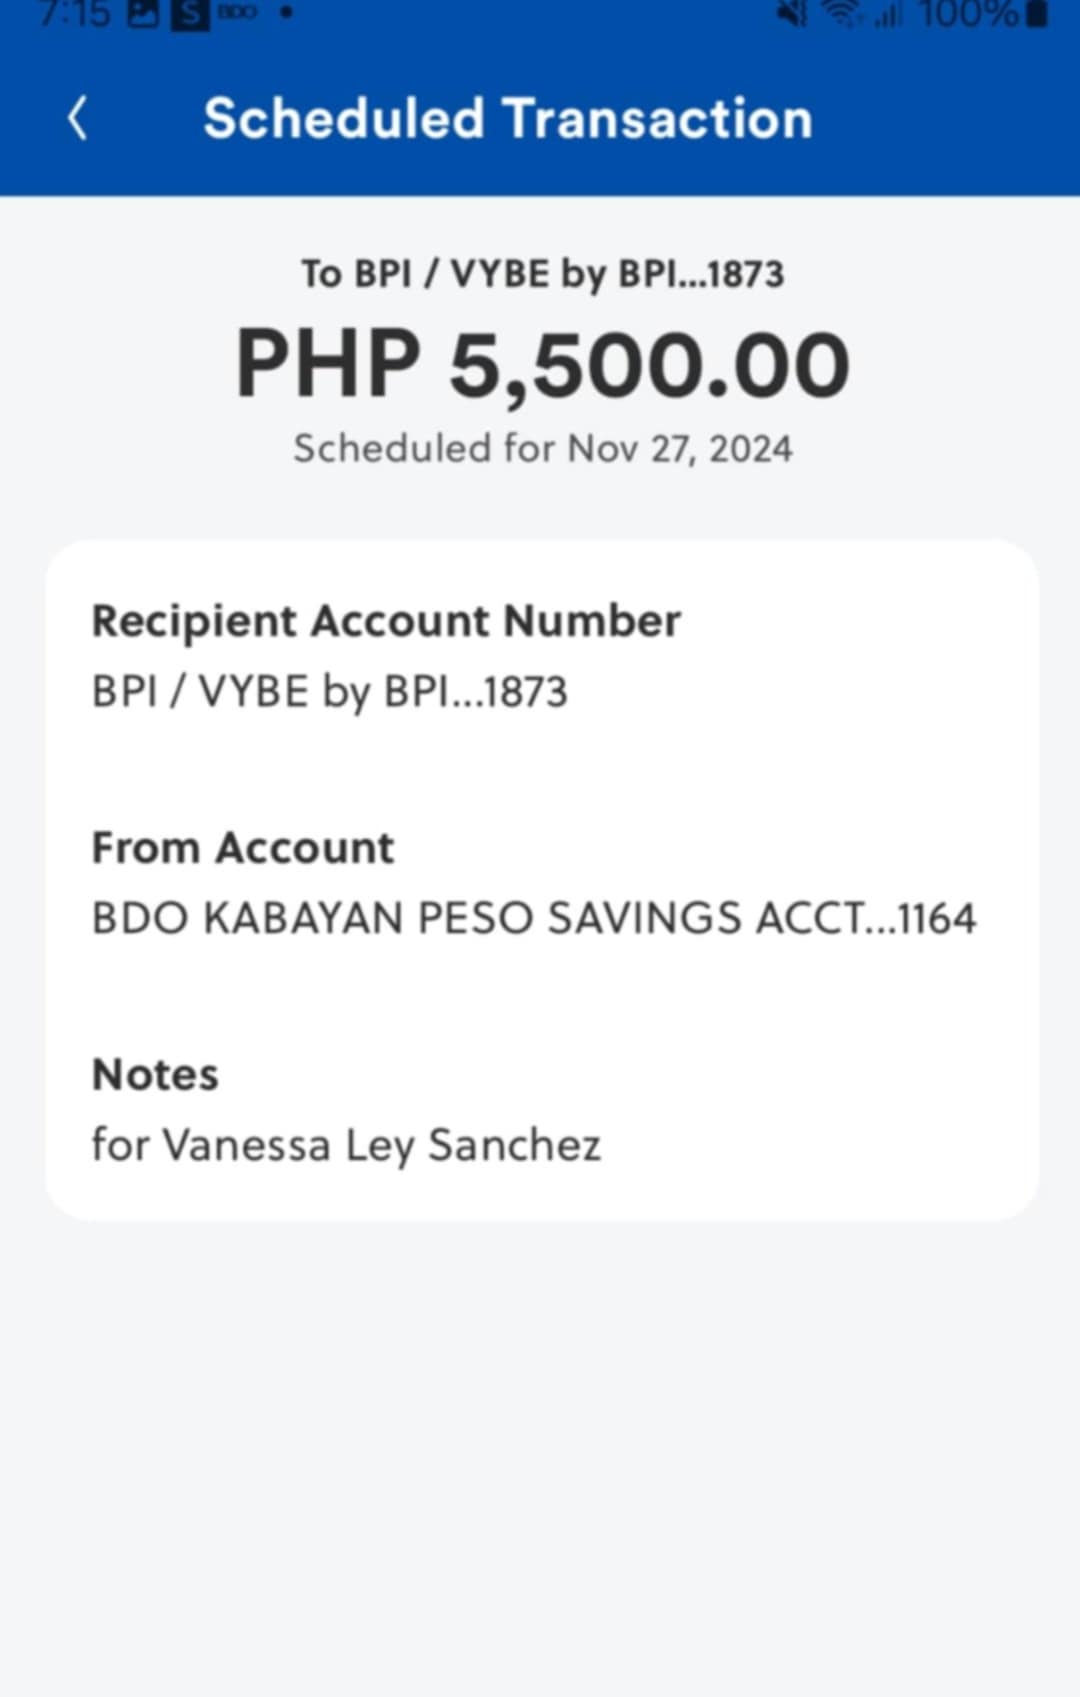
Task: Tap the 100% battery percentage text
Action: point(968,13)
